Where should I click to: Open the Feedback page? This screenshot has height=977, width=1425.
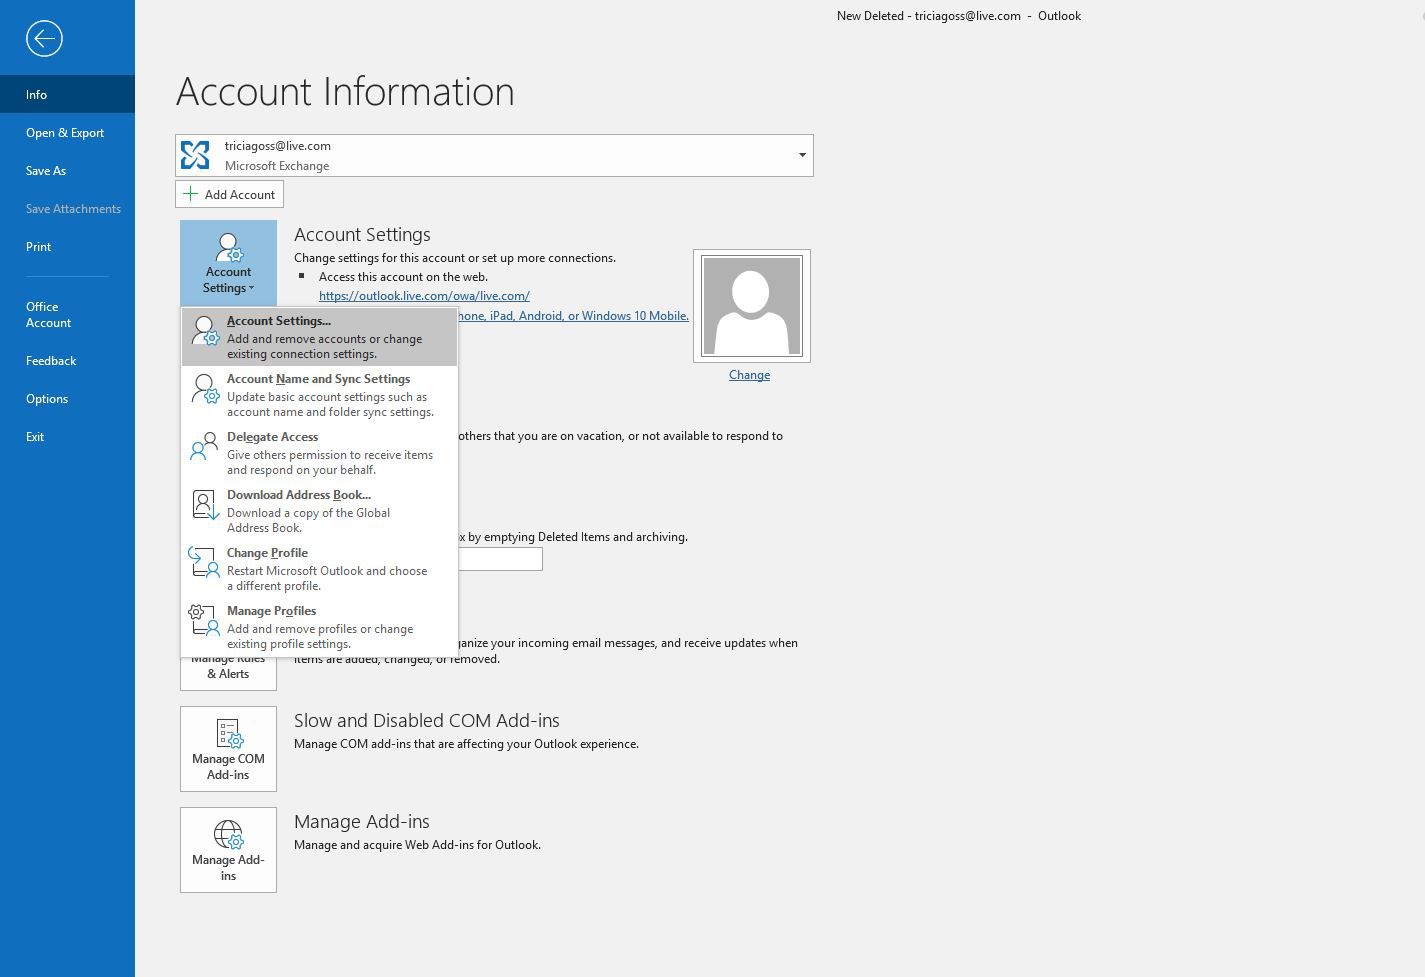pos(67,360)
